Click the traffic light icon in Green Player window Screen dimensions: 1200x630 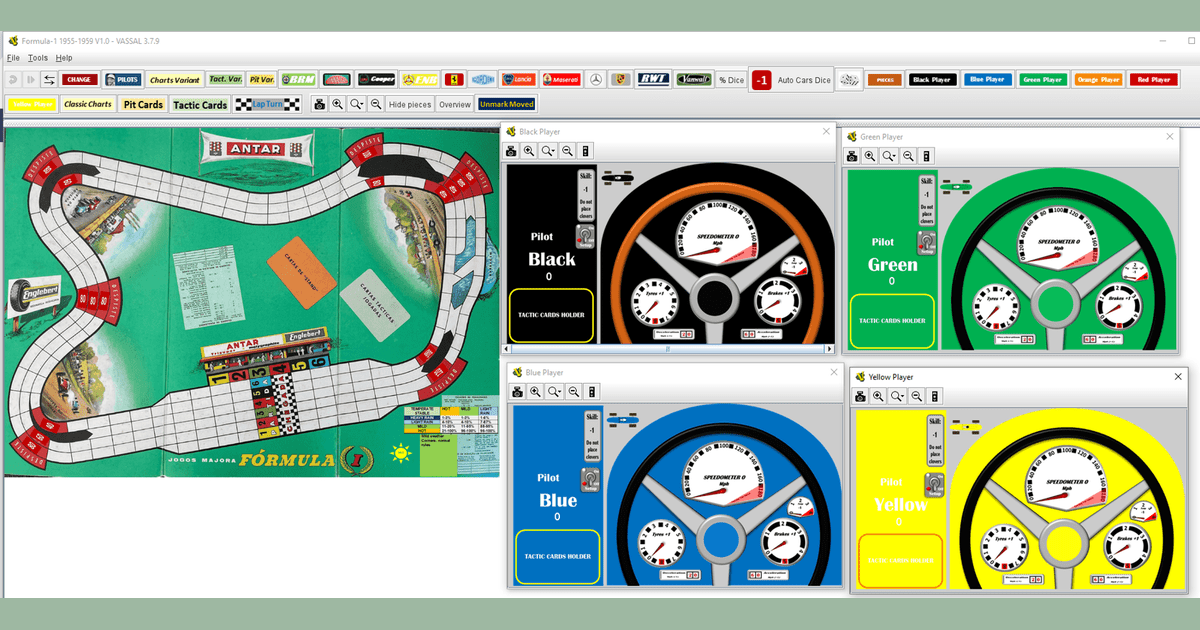[926, 156]
